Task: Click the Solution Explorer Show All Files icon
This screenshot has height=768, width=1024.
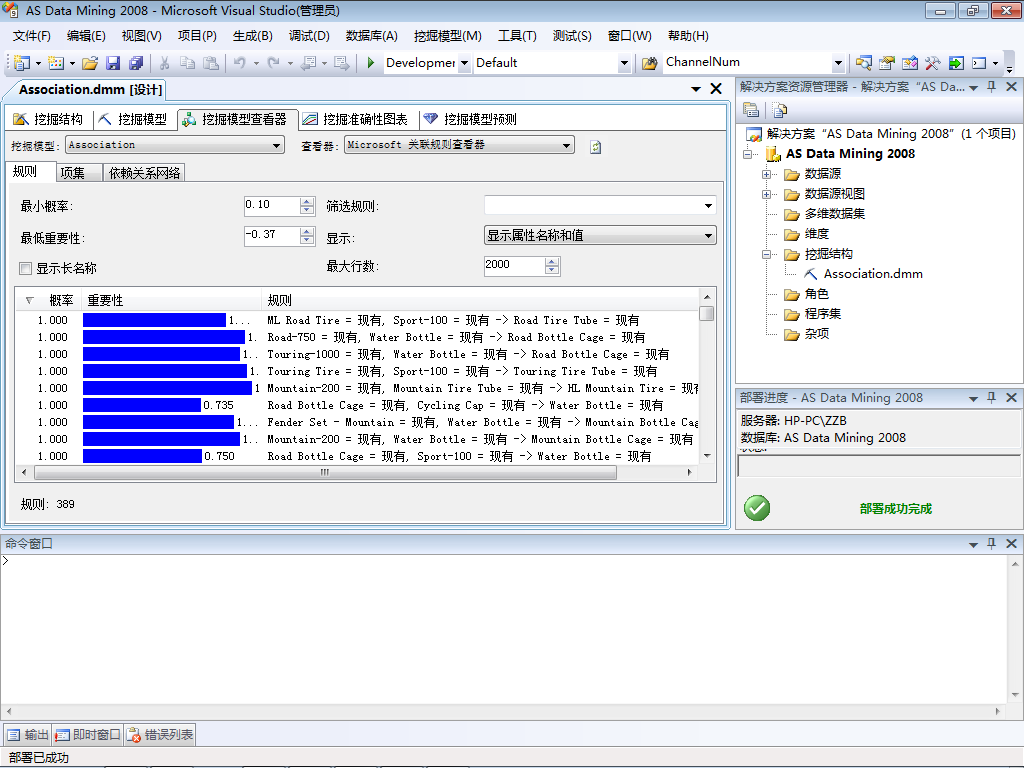Action: tap(780, 110)
